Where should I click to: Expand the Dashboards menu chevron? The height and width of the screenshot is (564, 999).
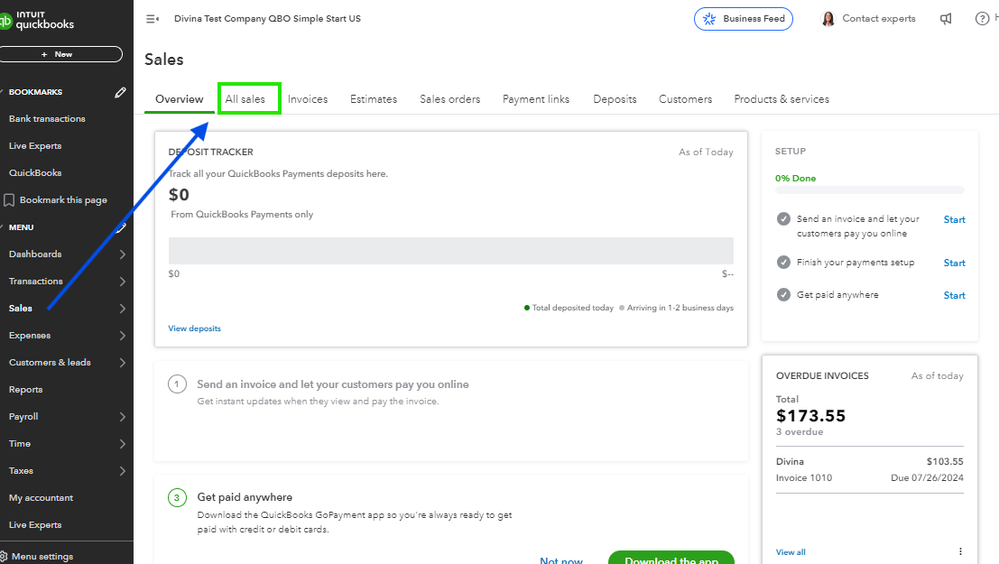click(x=122, y=254)
